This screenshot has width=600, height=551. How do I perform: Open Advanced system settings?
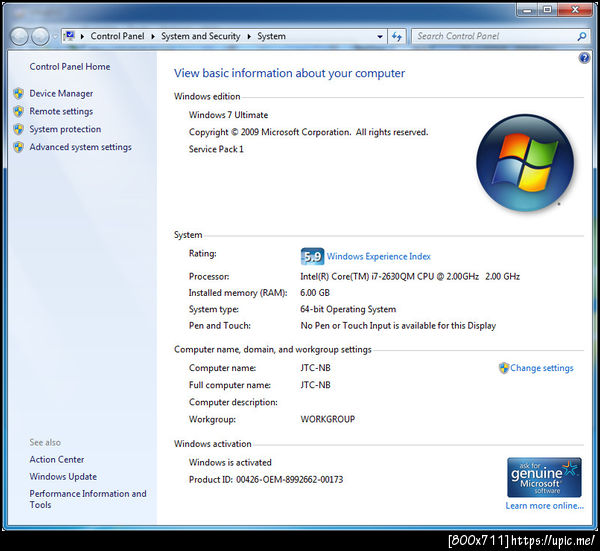pos(80,147)
